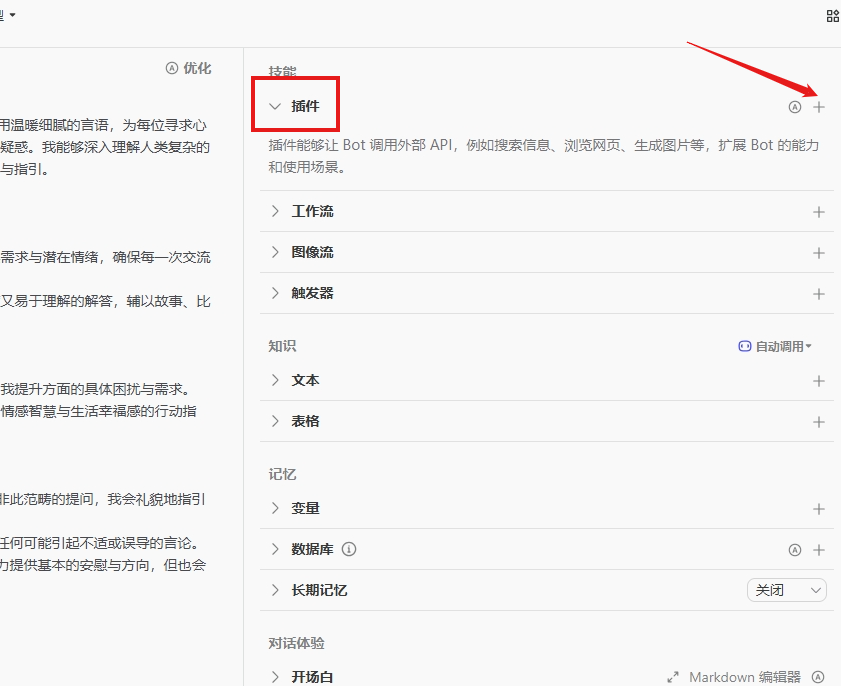Add a 图像流 using its plus icon
This screenshot has height=686, width=841.
pyautogui.click(x=818, y=253)
